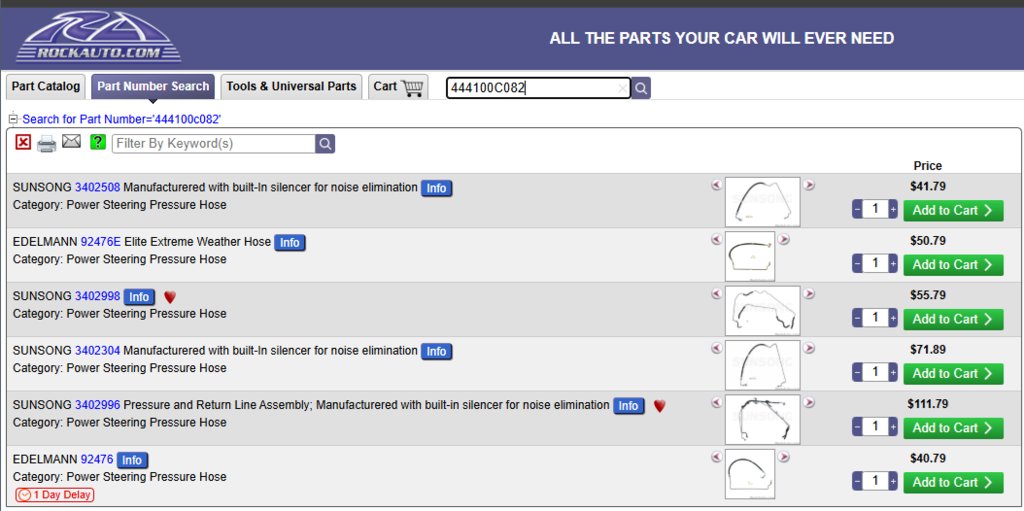The height and width of the screenshot is (511, 1024).
Task: Click the Info button for EDELMANN 92476
Action: [132, 460]
